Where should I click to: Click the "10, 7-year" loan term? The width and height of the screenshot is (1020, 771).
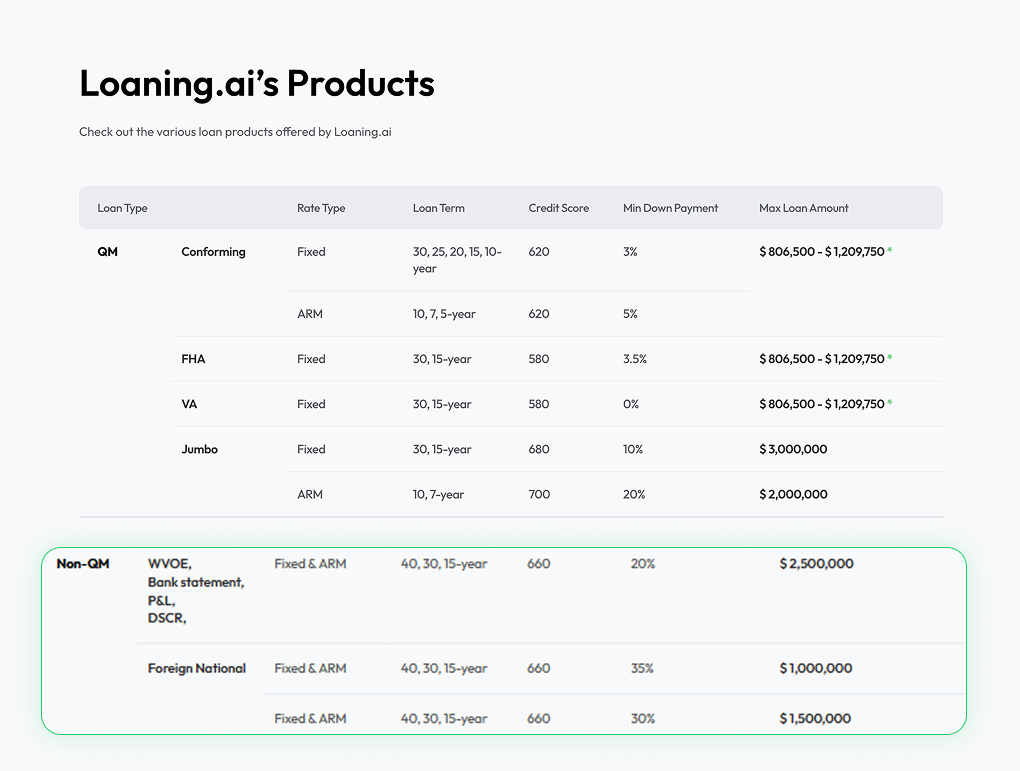coord(438,494)
